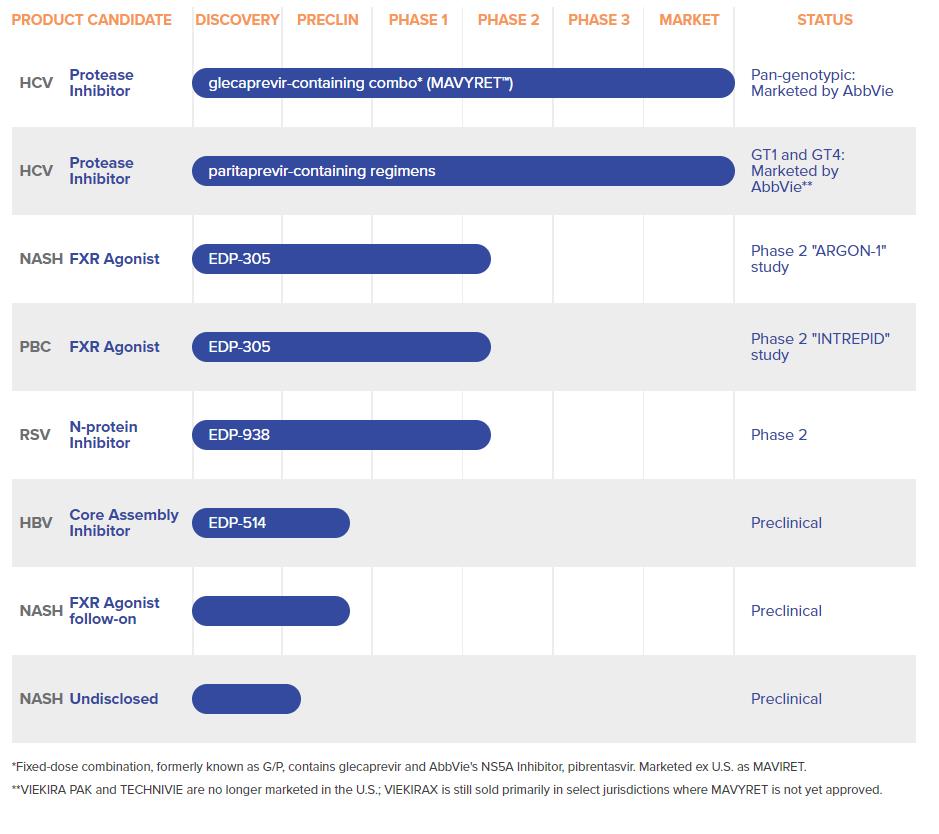Click the Undisclosed candidate label
This screenshot has height=834, width=939.
click(114, 699)
